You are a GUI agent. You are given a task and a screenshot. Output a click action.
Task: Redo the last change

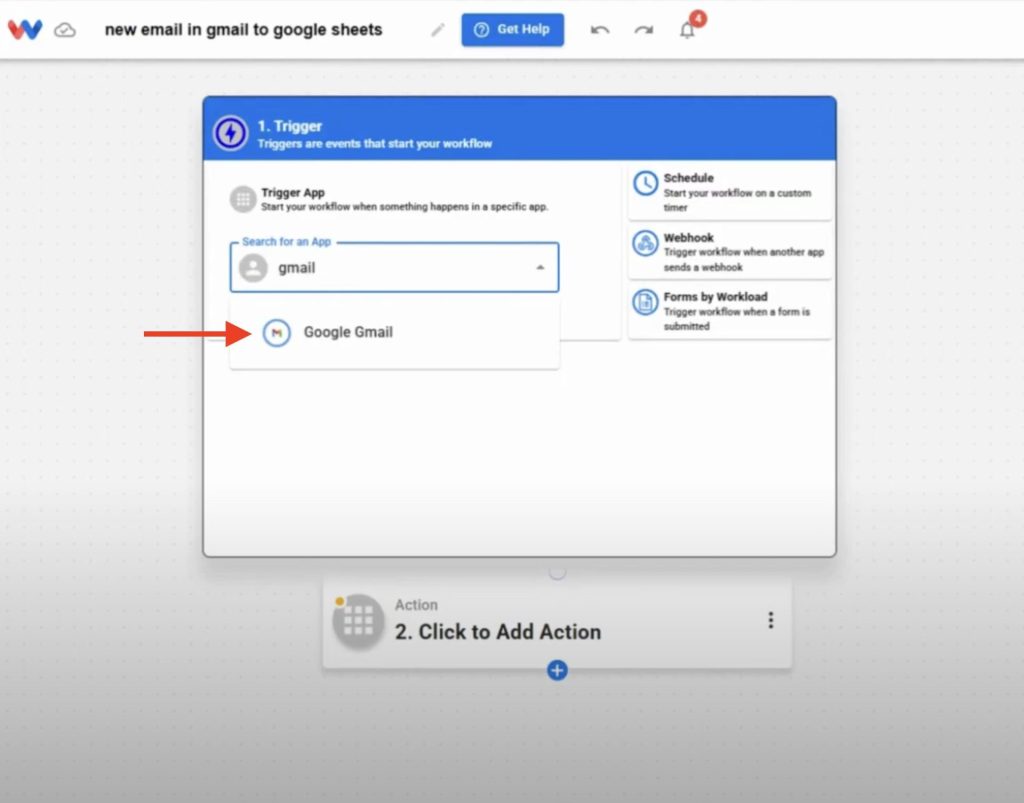643,30
